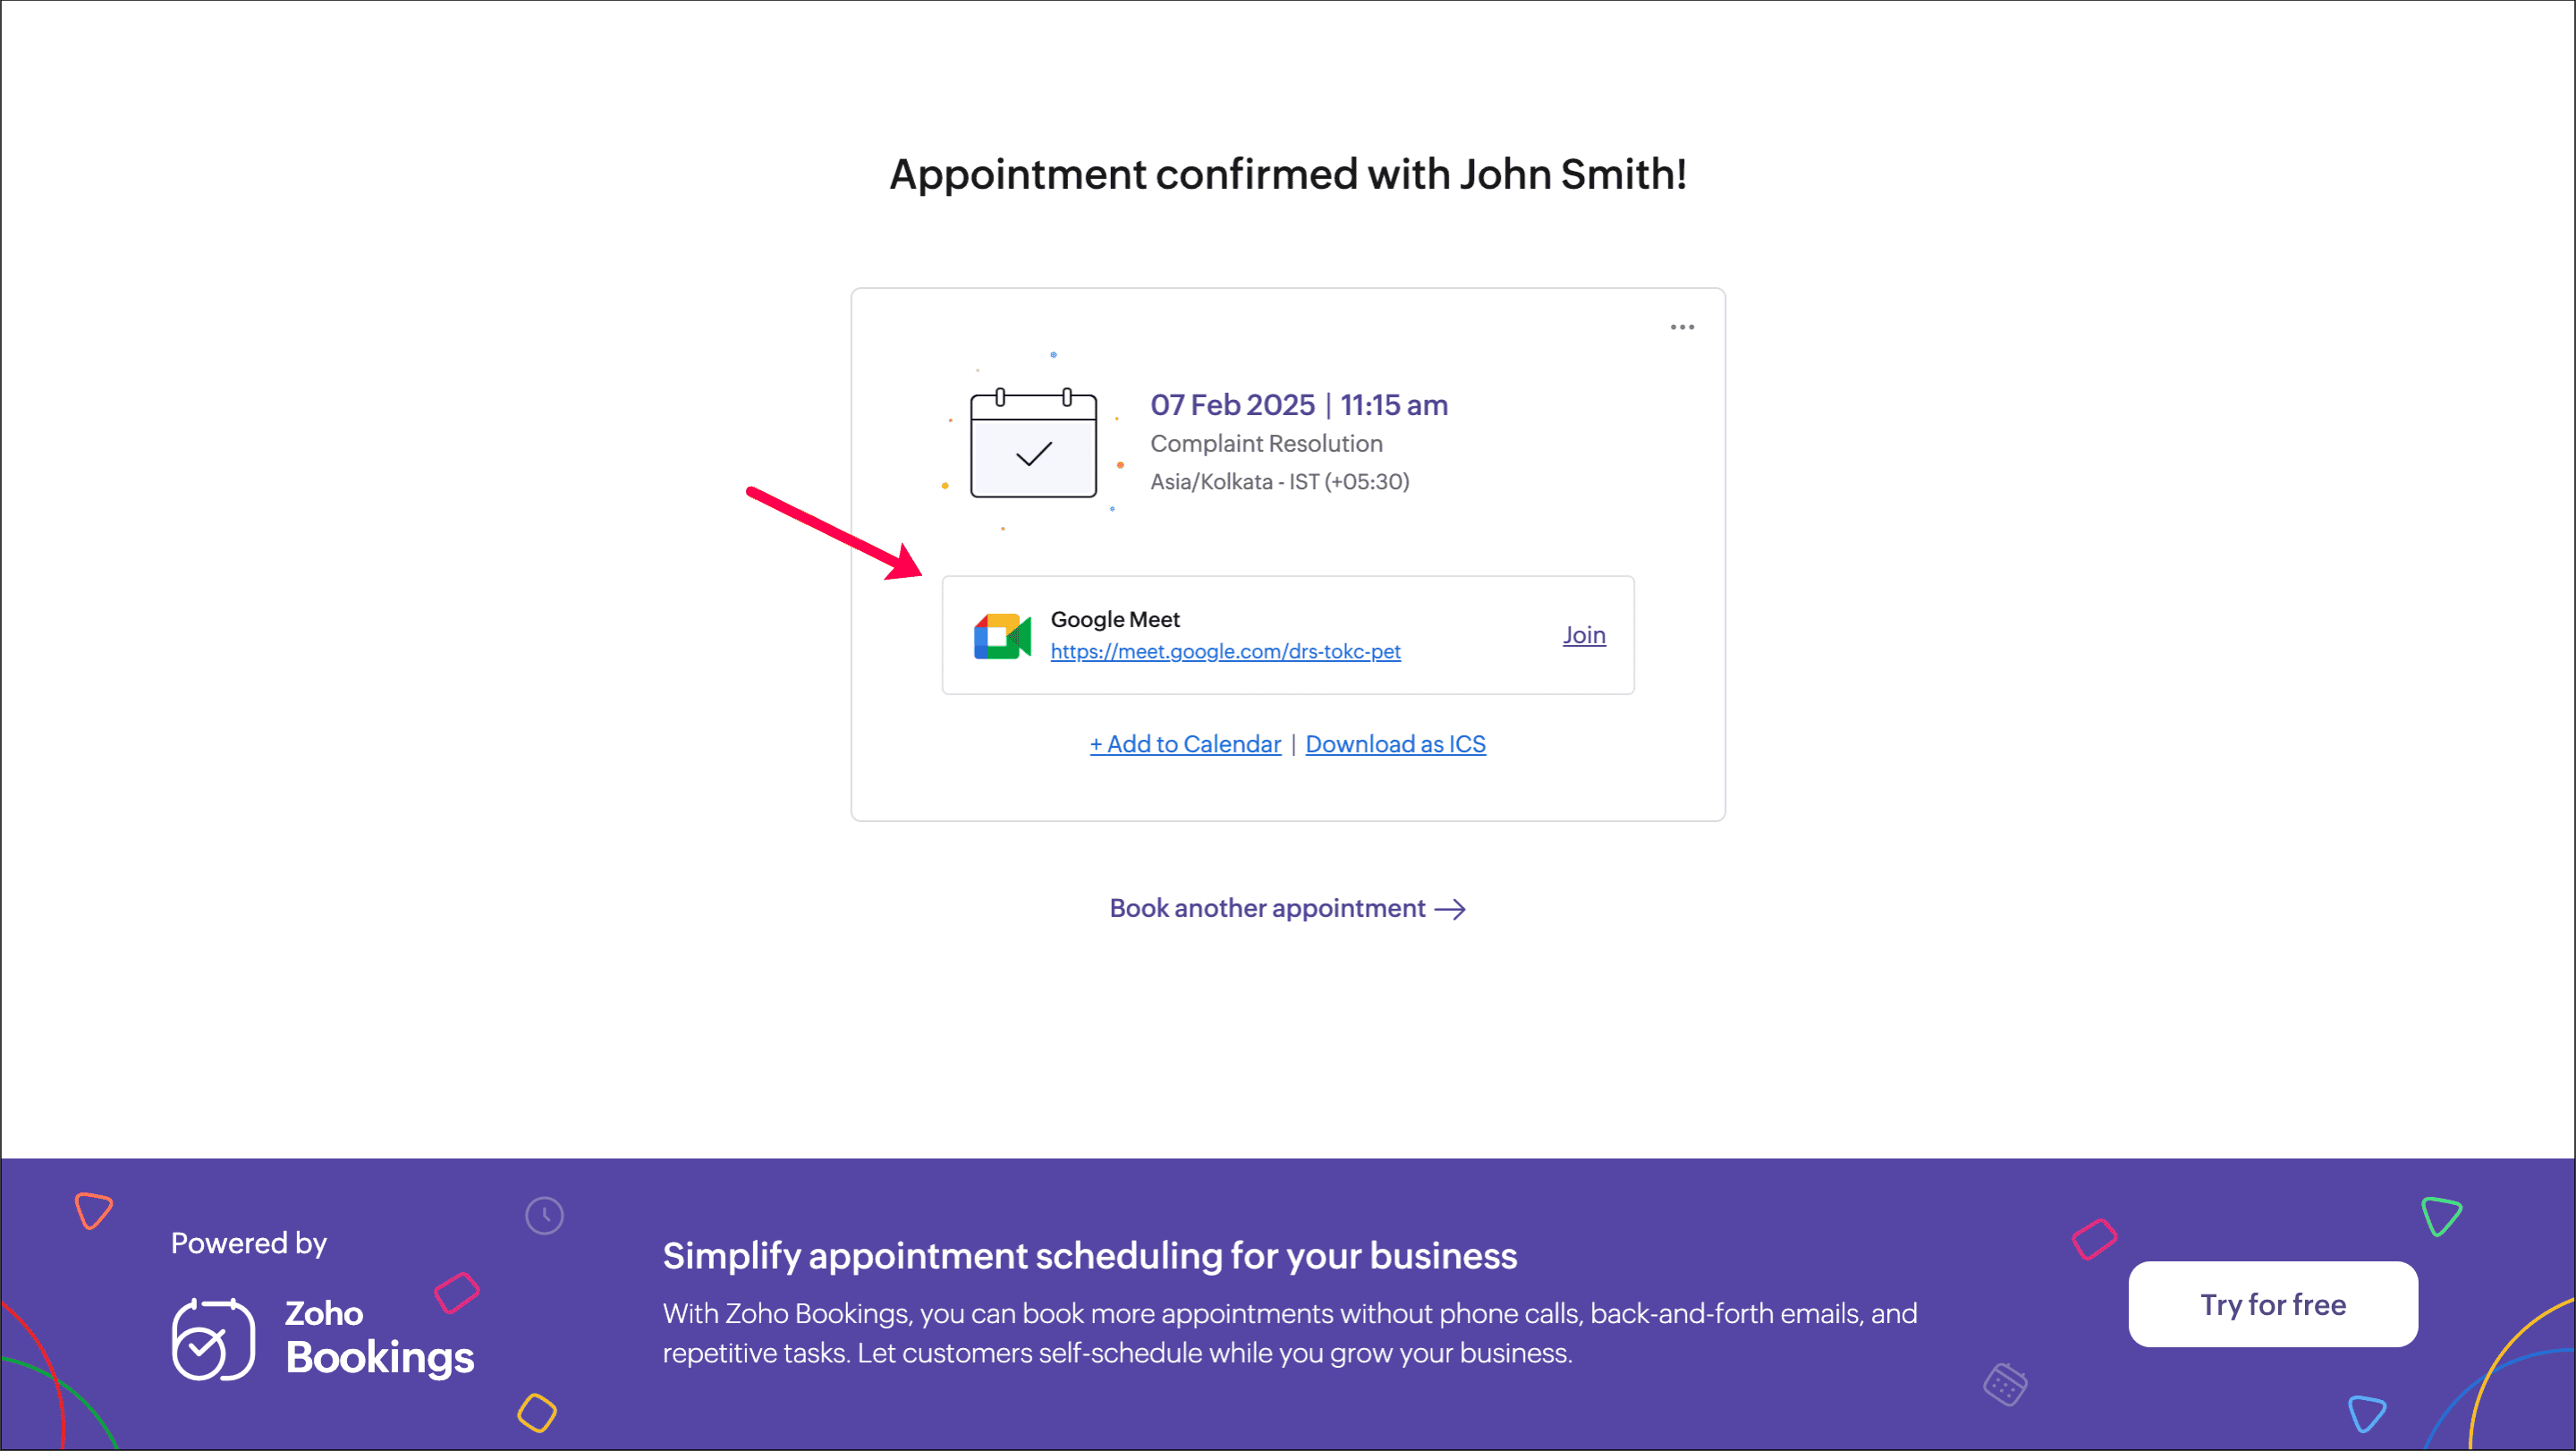Click the clock decoration in footer
The height and width of the screenshot is (1451, 2576).
point(544,1216)
